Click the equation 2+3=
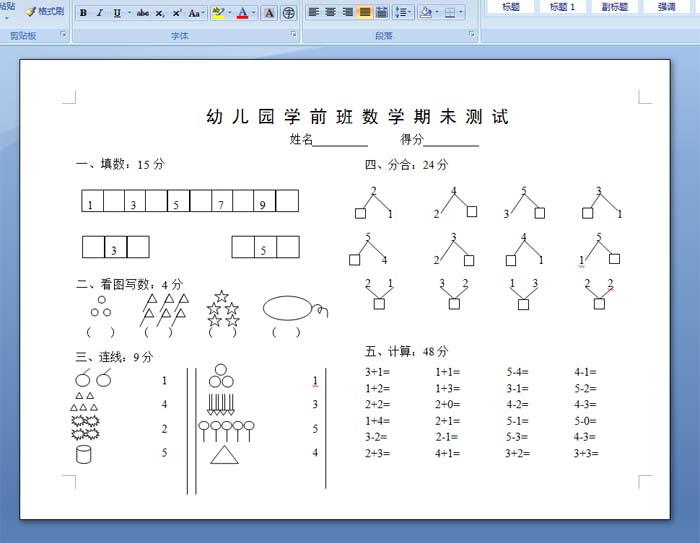The width and height of the screenshot is (700, 543). pos(377,453)
